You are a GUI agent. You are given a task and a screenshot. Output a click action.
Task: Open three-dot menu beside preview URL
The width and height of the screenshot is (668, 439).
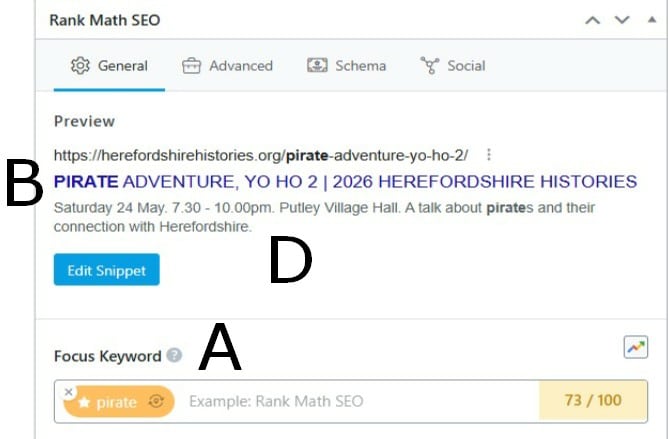click(x=488, y=155)
